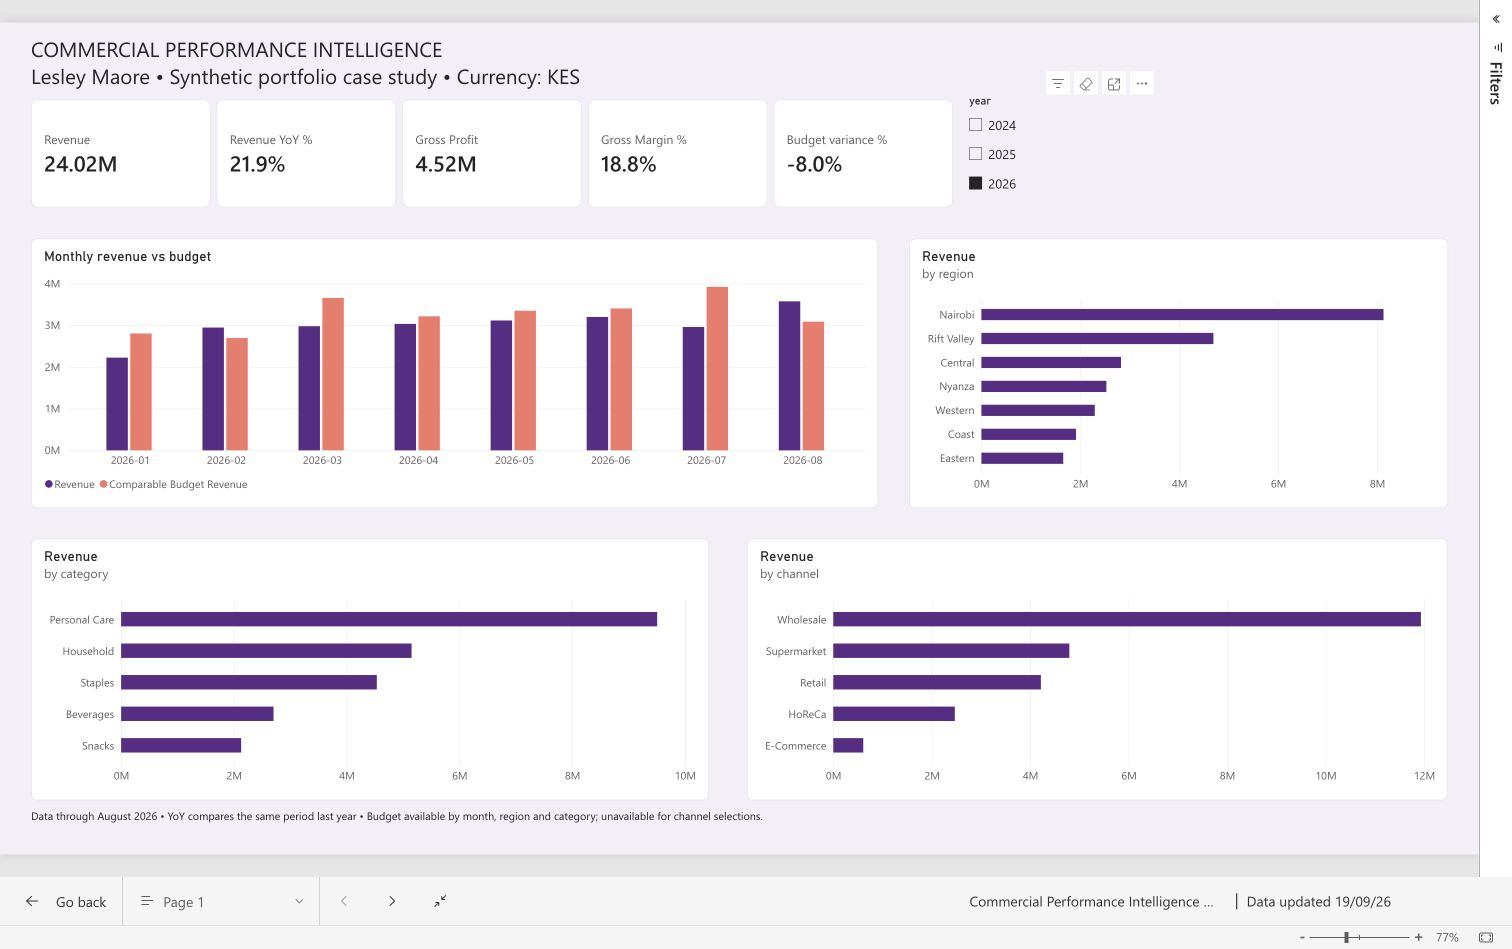Click the 77% zoom level text

(1447, 937)
